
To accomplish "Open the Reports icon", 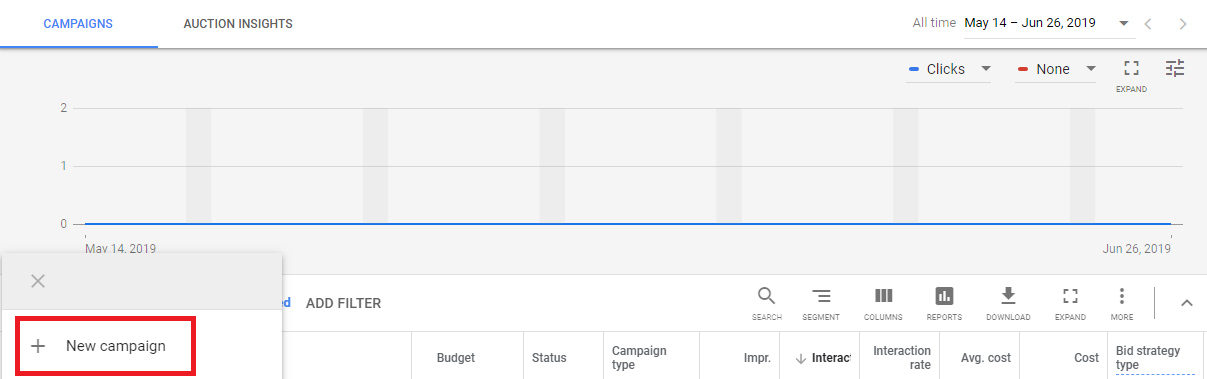I will 944,303.
